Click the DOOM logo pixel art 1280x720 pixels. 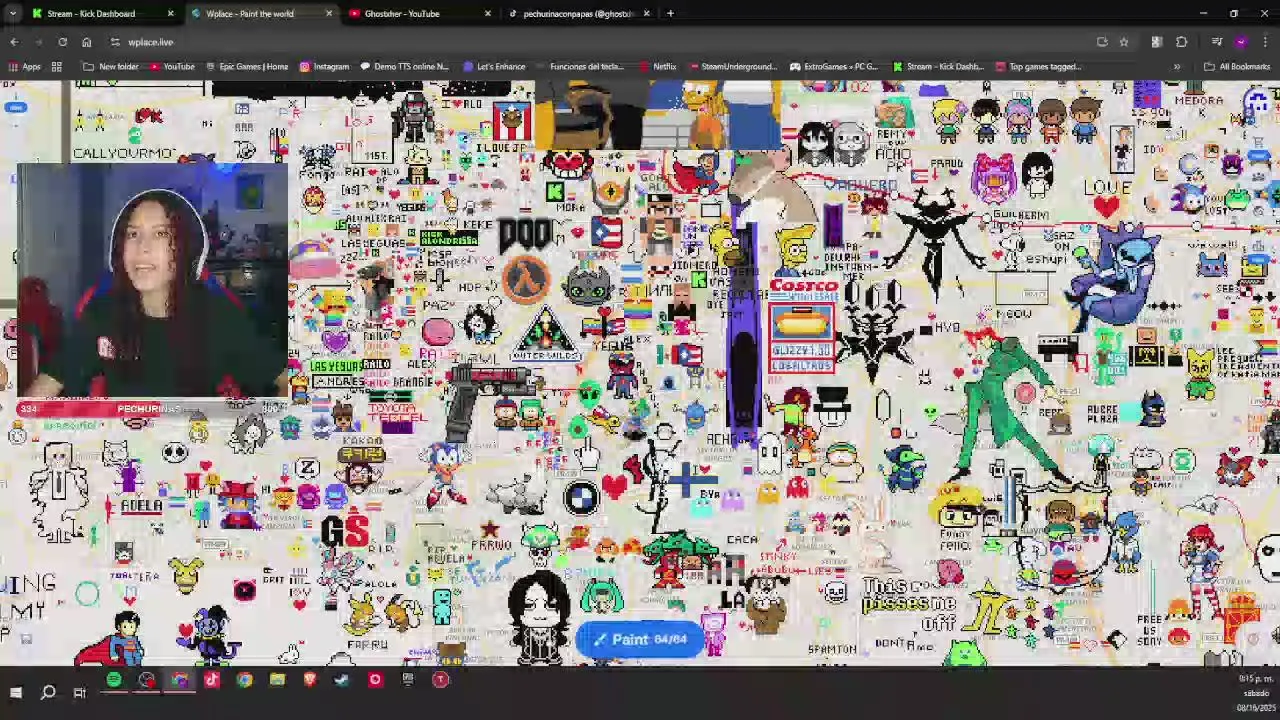[524, 234]
